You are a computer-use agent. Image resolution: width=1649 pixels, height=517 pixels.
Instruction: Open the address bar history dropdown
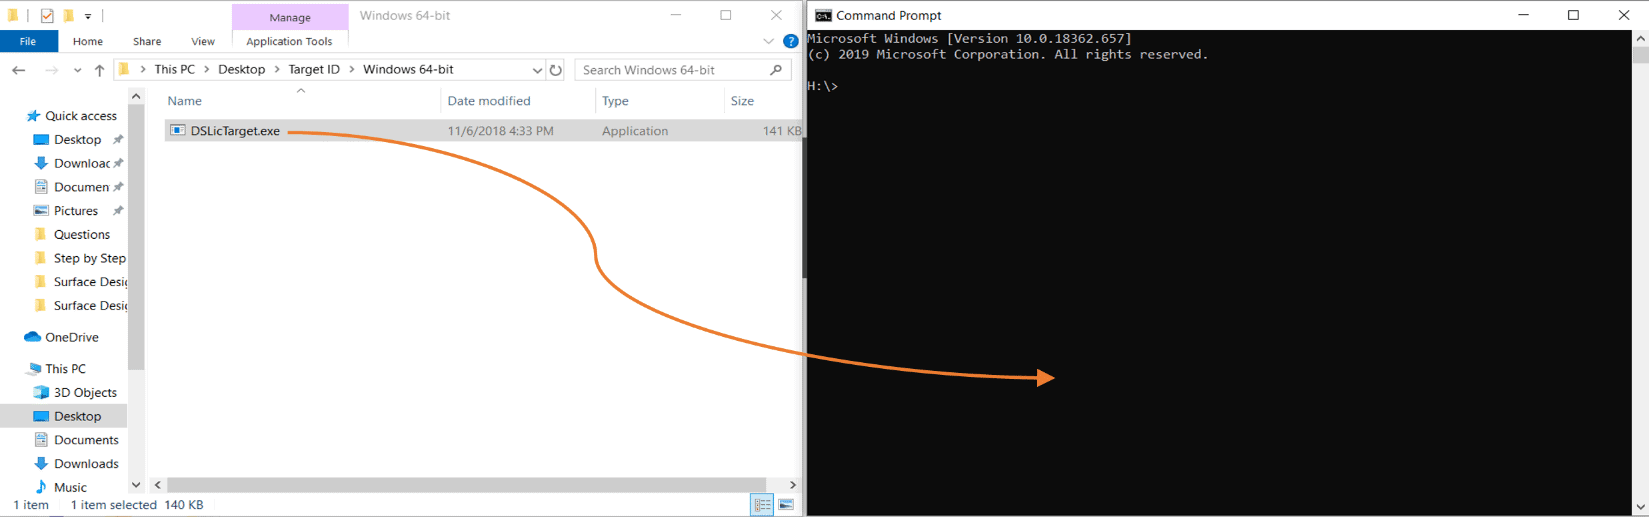(x=537, y=70)
